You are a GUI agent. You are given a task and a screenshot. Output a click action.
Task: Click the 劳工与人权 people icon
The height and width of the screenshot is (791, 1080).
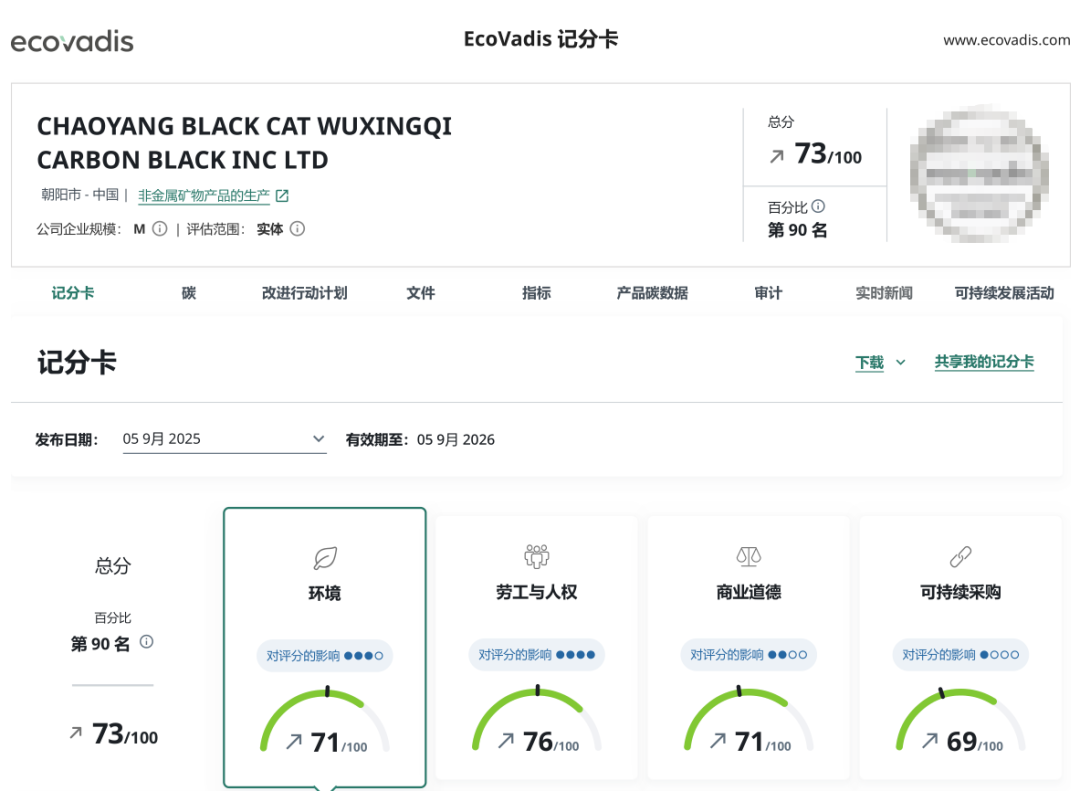tap(536, 556)
